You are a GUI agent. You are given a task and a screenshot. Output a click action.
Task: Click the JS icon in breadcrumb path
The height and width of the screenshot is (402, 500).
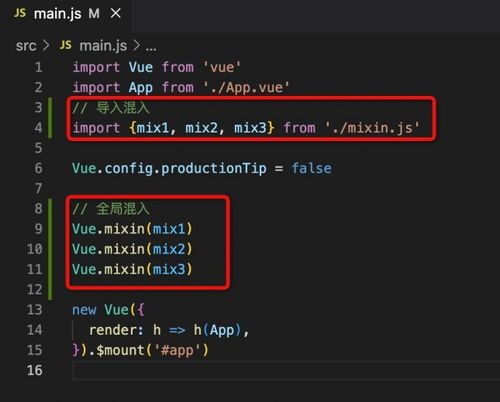tap(66, 45)
